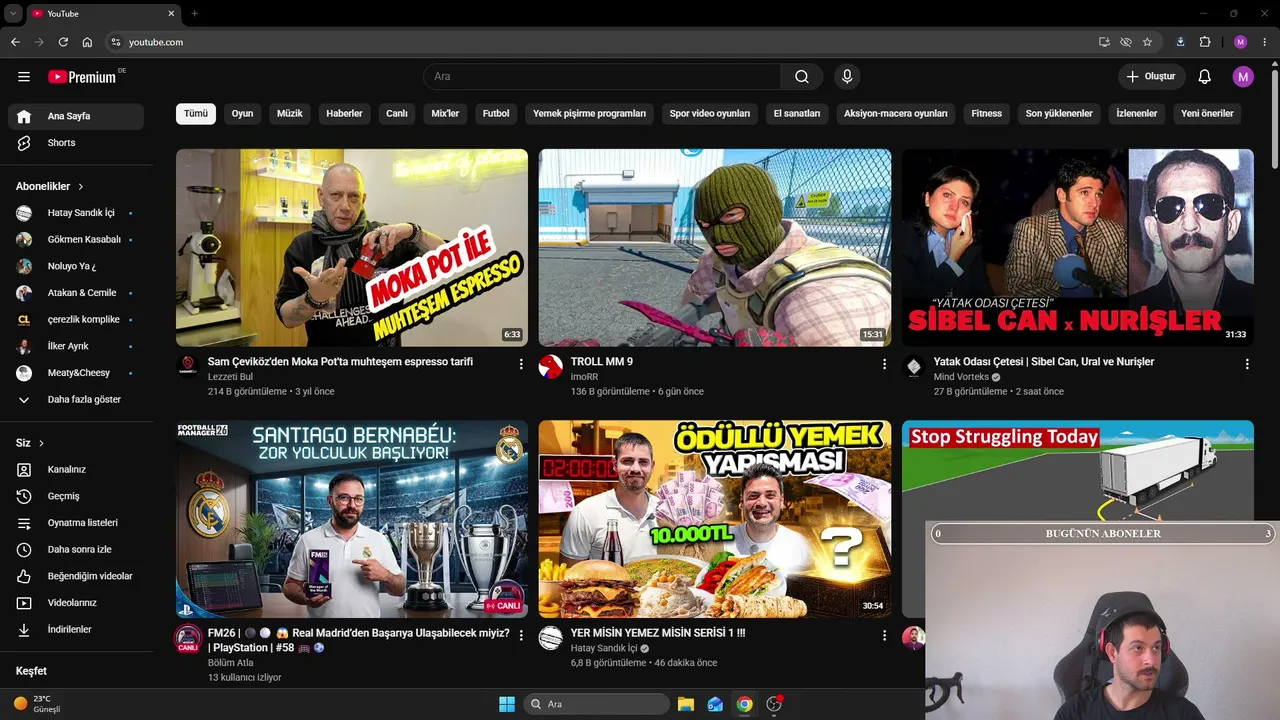
Task: Open the Gökmen Kasabalı subscription
Action: point(76,240)
